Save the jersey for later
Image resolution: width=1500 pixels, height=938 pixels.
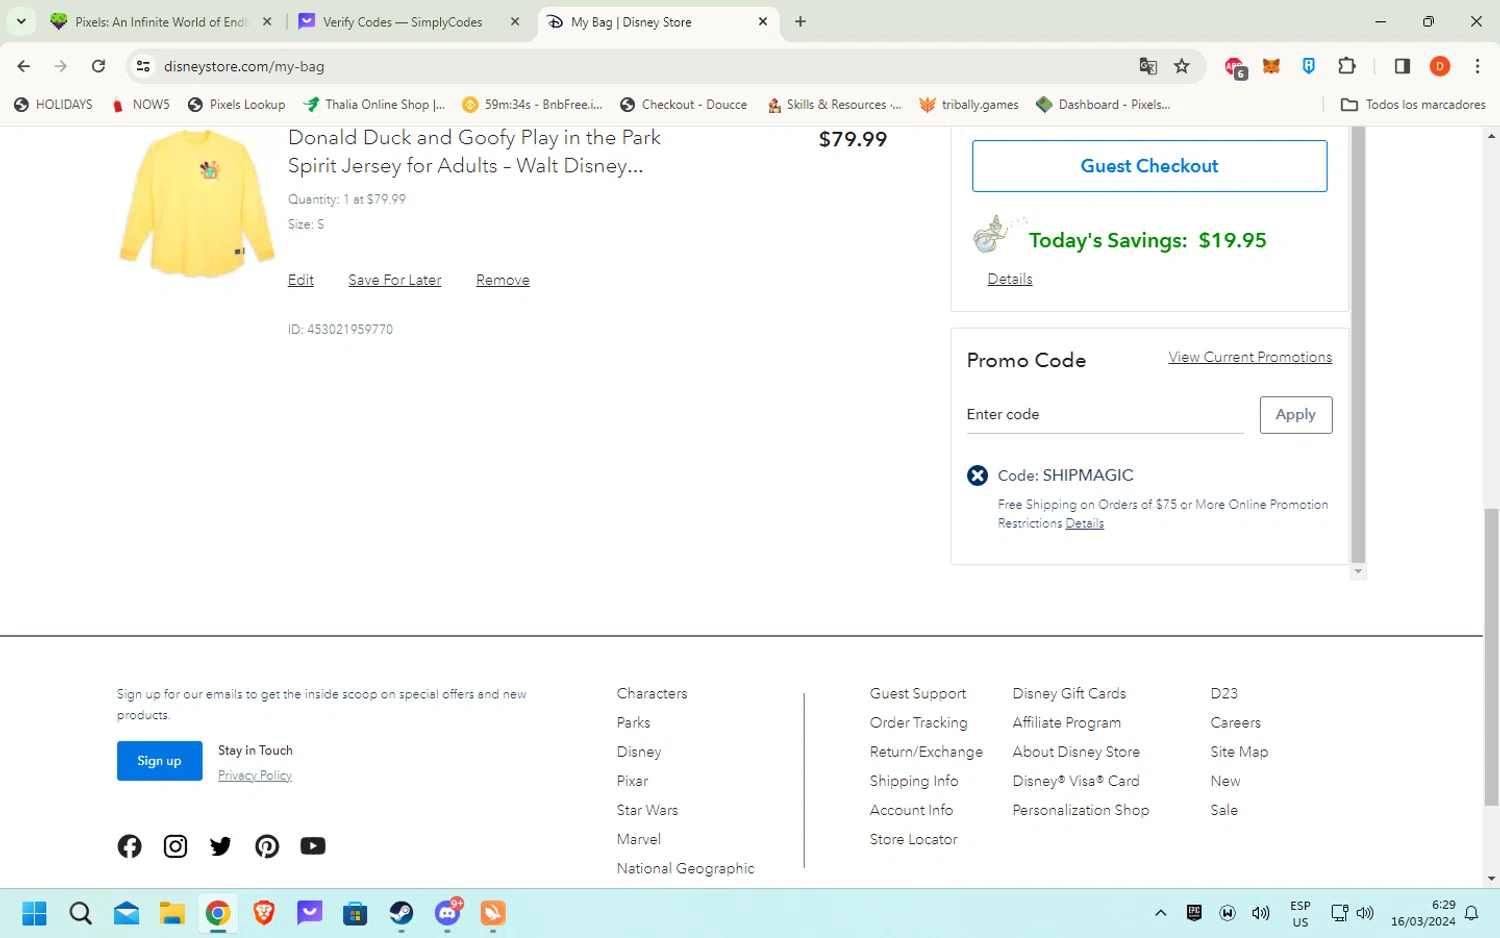click(x=394, y=280)
